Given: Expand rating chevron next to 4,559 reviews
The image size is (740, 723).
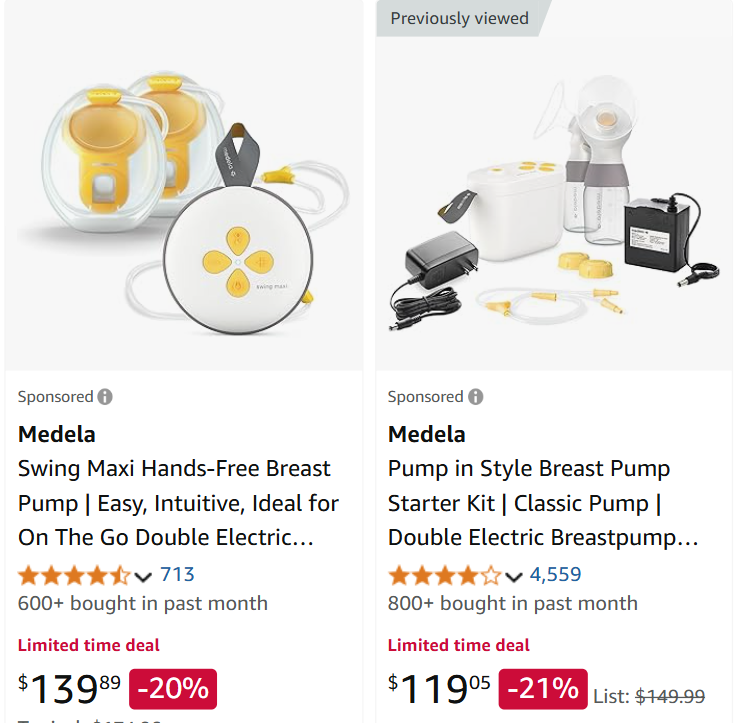Looking at the screenshot, I should click(x=514, y=576).
